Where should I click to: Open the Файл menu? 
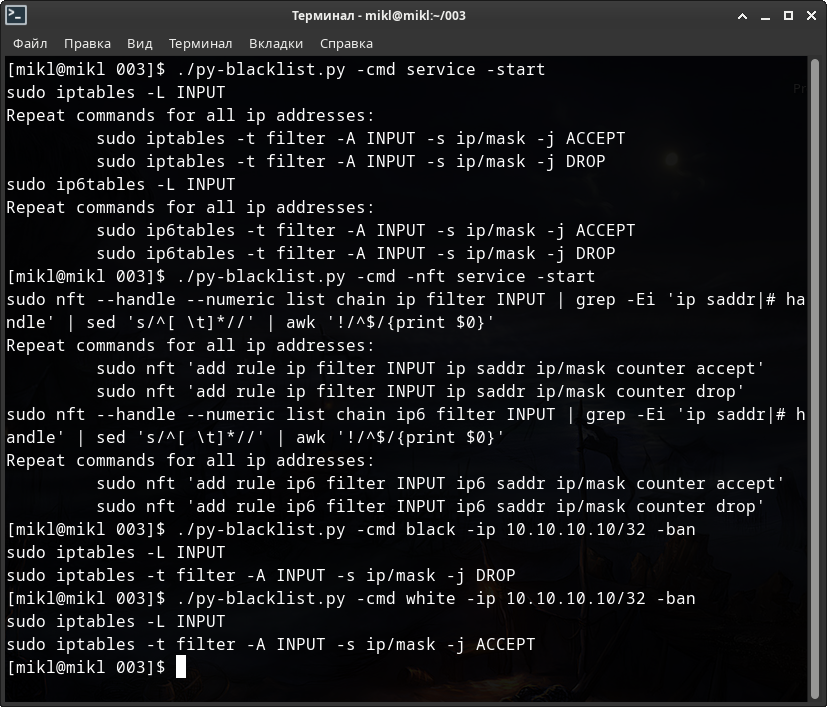[x=30, y=43]
